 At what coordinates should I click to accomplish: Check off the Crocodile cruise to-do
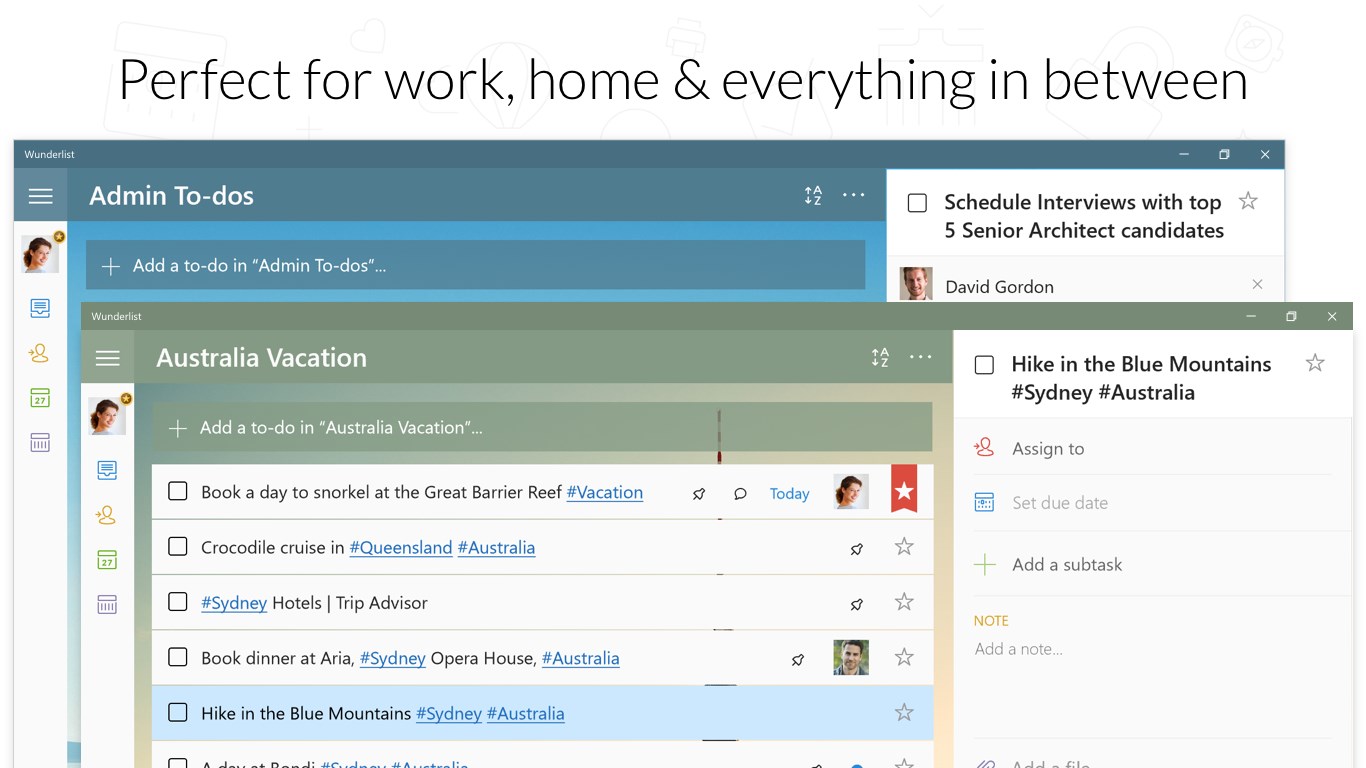pos(178,547)
